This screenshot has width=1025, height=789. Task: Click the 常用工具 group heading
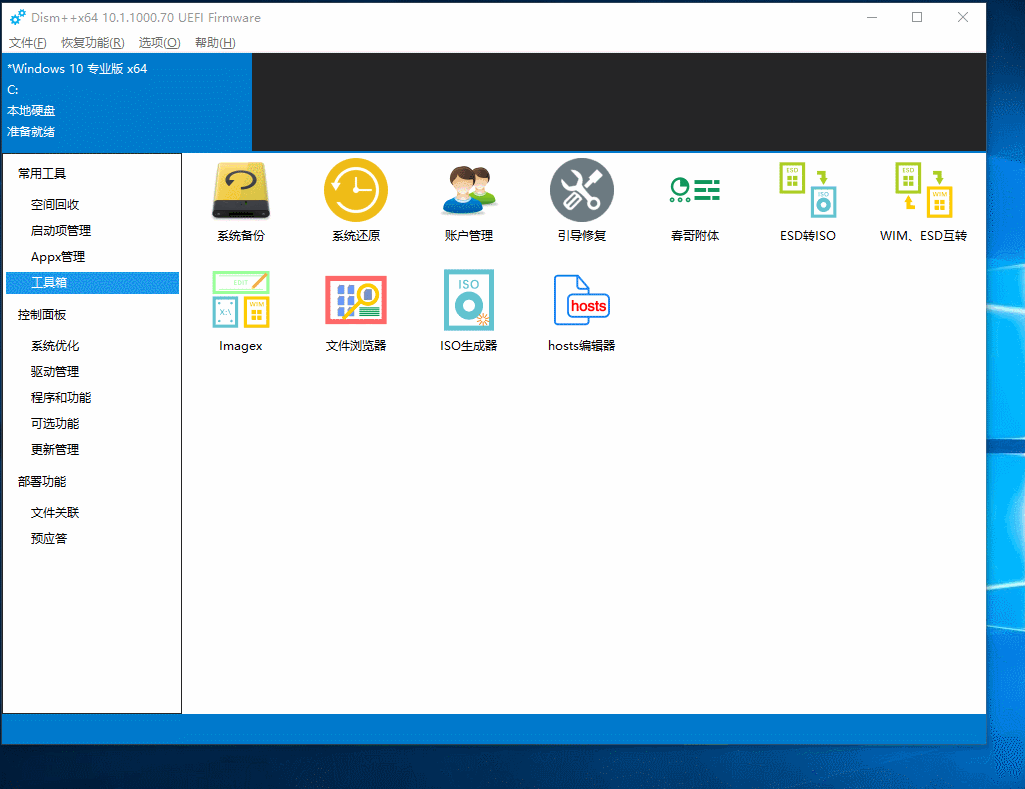click(x=42, y=173)
